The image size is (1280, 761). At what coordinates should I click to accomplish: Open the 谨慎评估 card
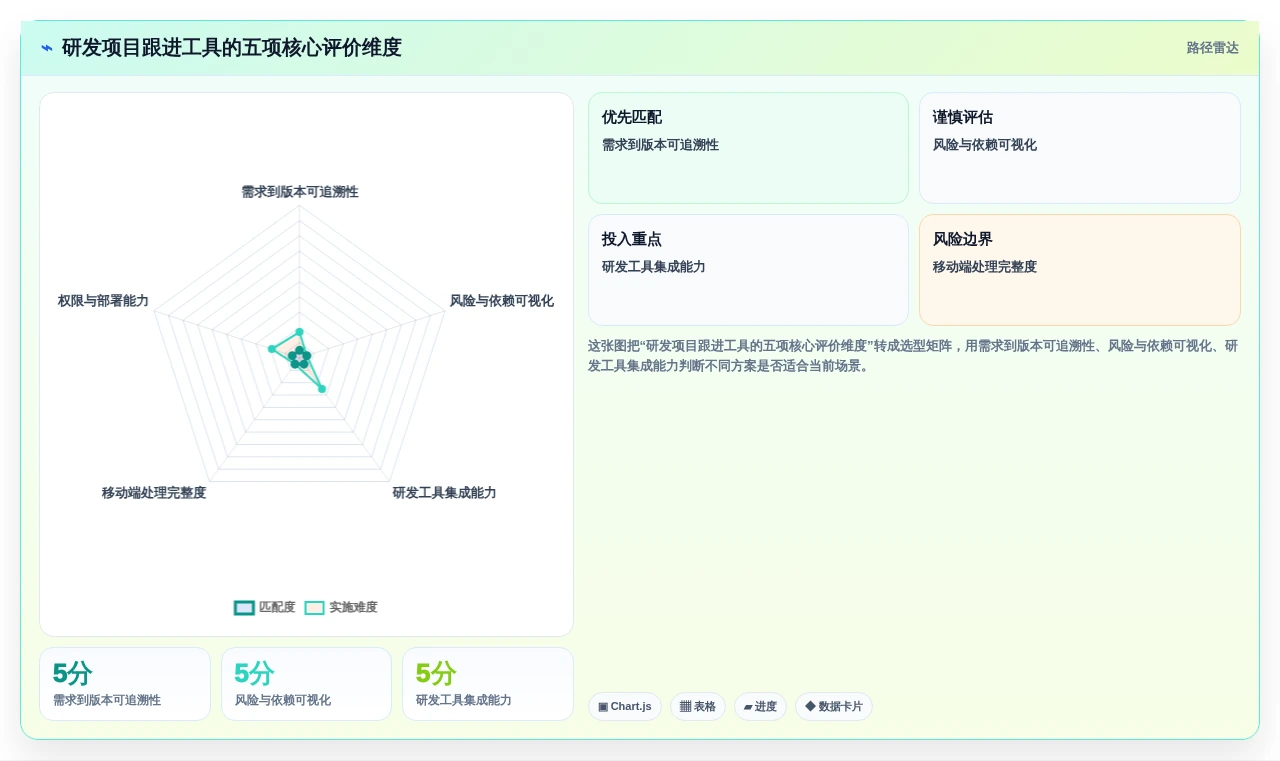click(x=1080, y=148)
